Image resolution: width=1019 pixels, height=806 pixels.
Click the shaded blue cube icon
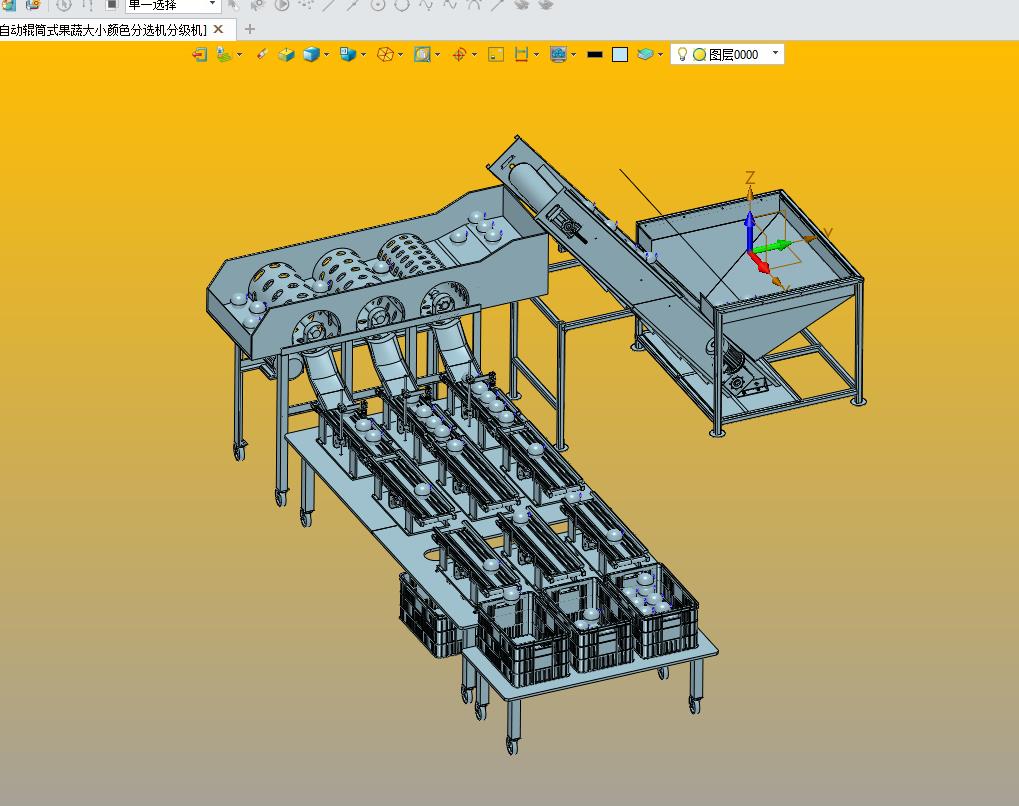point(311,55)
